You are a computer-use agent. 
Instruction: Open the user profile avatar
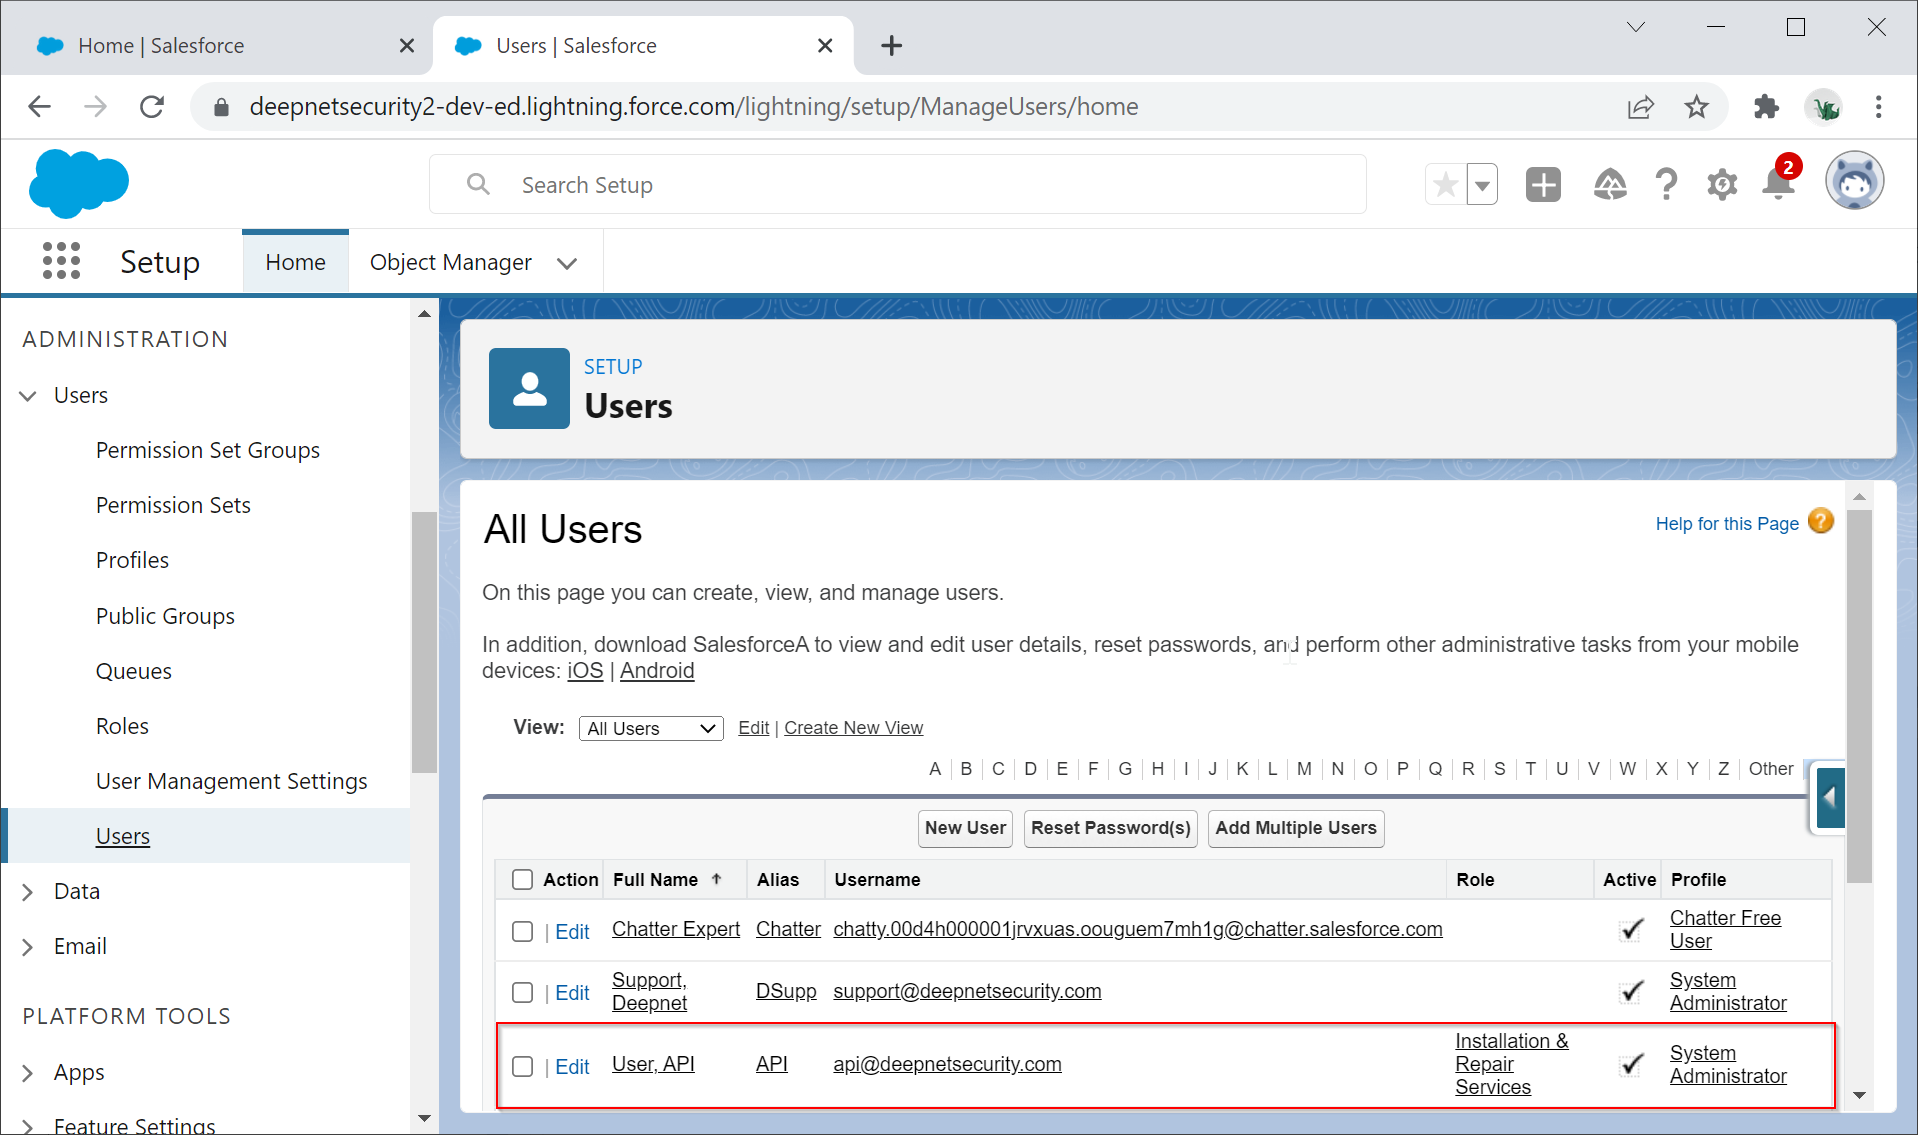(1854, 183)
